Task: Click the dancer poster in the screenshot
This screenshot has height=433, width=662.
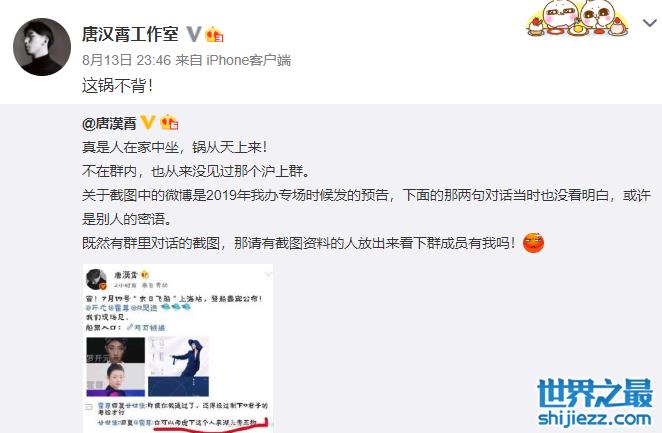Action: [x=178, y=366]
